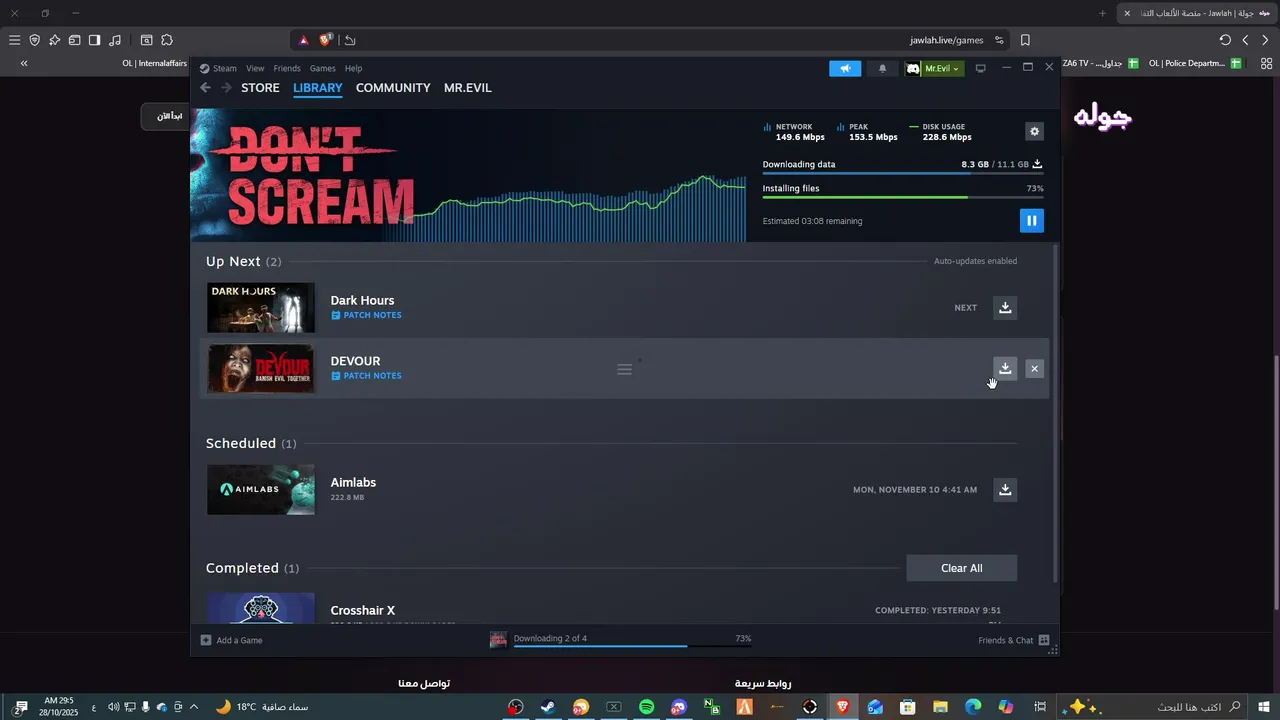Reload the browser page
Image resolution: width=1280 pixels, height=720 pixels.
(1225, 40)
